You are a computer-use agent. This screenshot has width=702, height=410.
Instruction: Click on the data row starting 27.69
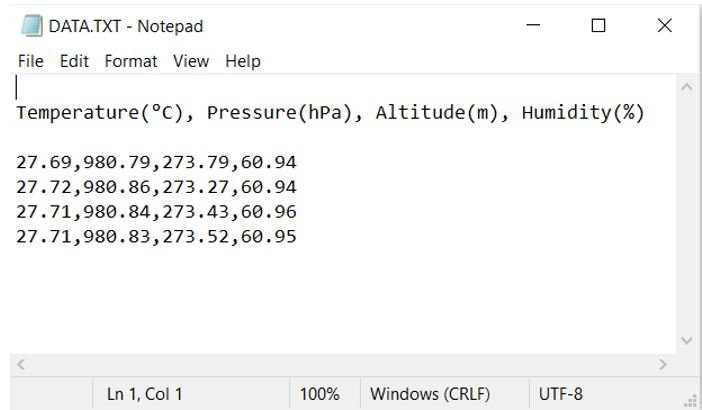pyautogui.click(x=156, y=162)
